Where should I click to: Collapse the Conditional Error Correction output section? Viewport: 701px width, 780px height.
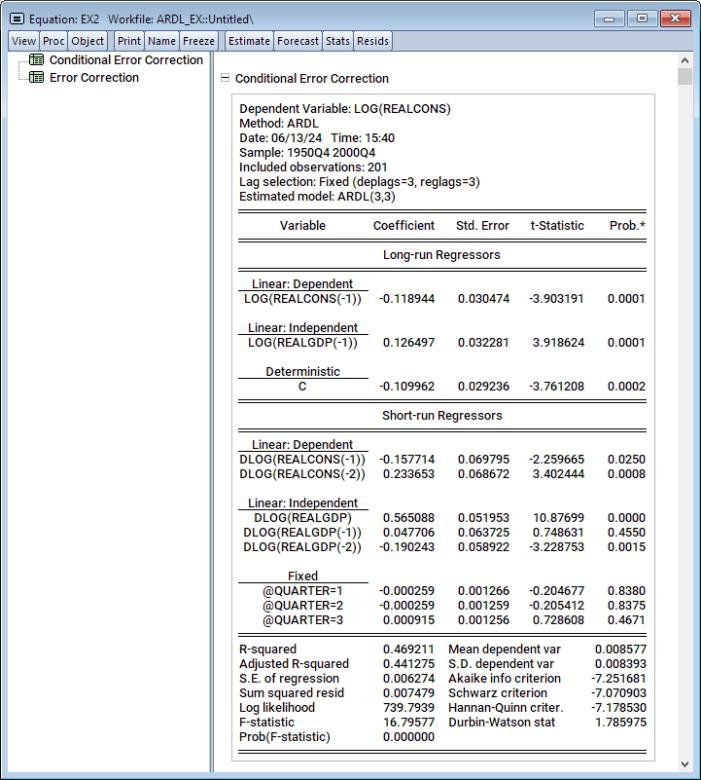[224, 78]
